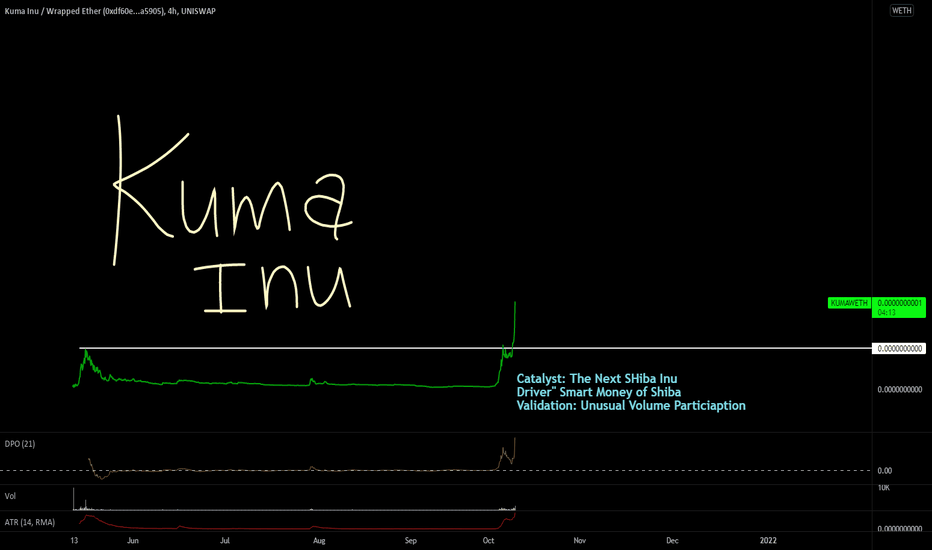Click the Oct date label
This screenshot has height=550, width=932.
click(489, 540)
